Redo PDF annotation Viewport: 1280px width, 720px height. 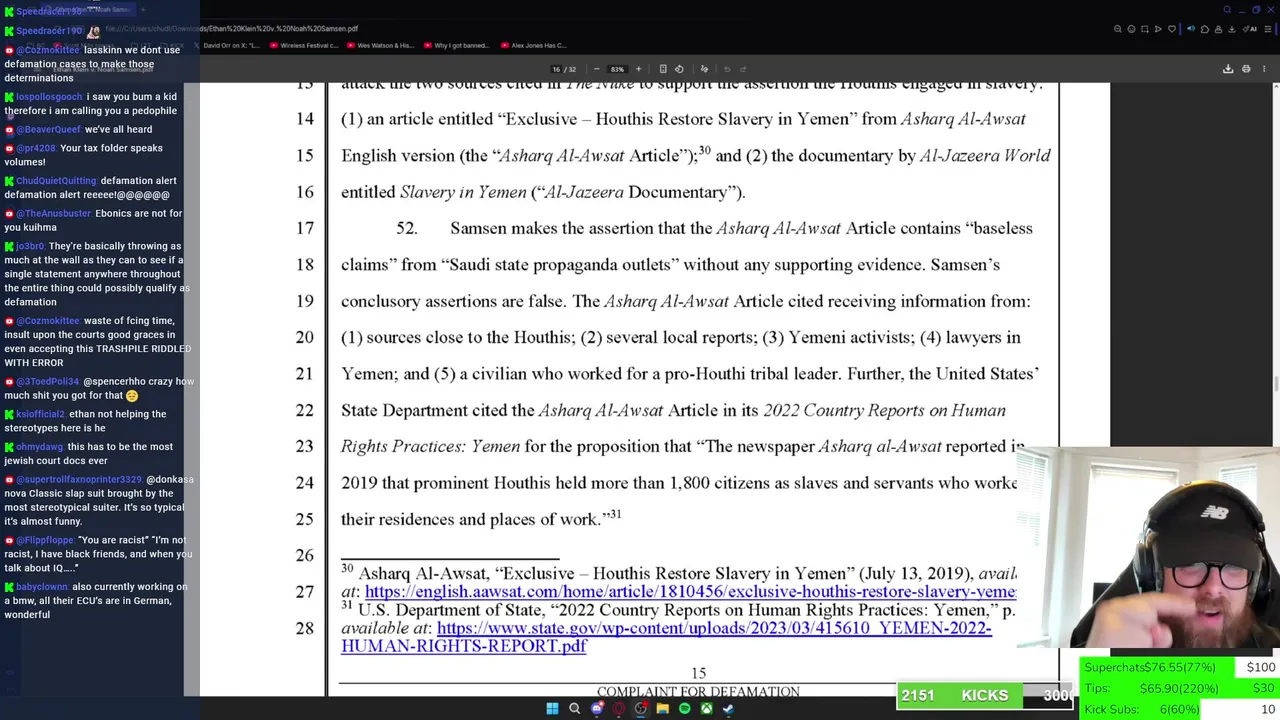(743, 69)
